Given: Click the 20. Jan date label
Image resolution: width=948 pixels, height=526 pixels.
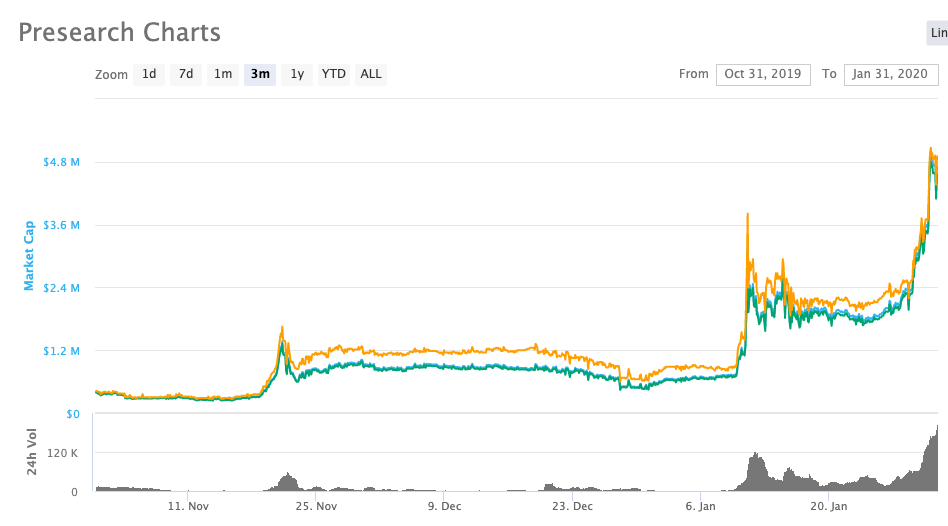Looking at the screenshot, I should pyautogui.click(x=828, y=507).
